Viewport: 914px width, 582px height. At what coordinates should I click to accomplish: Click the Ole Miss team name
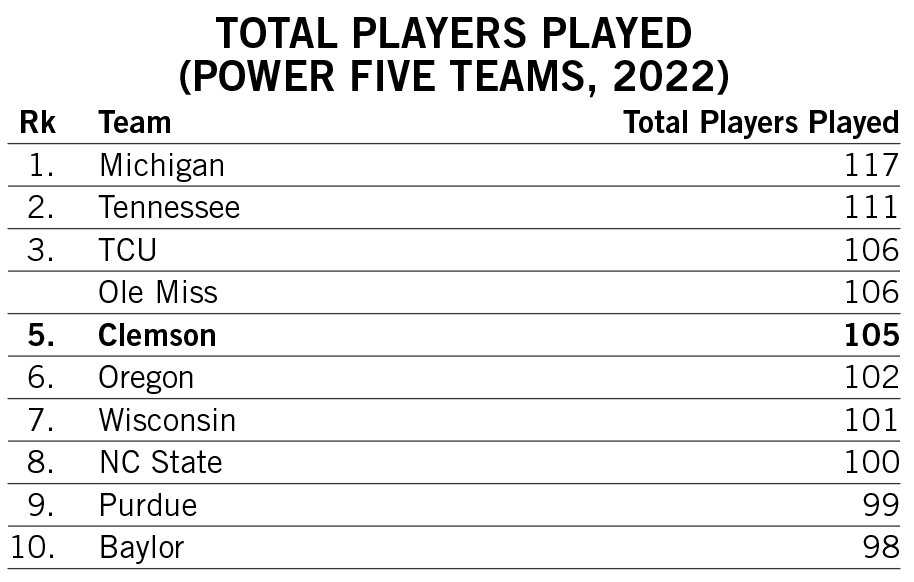(158, 292)
